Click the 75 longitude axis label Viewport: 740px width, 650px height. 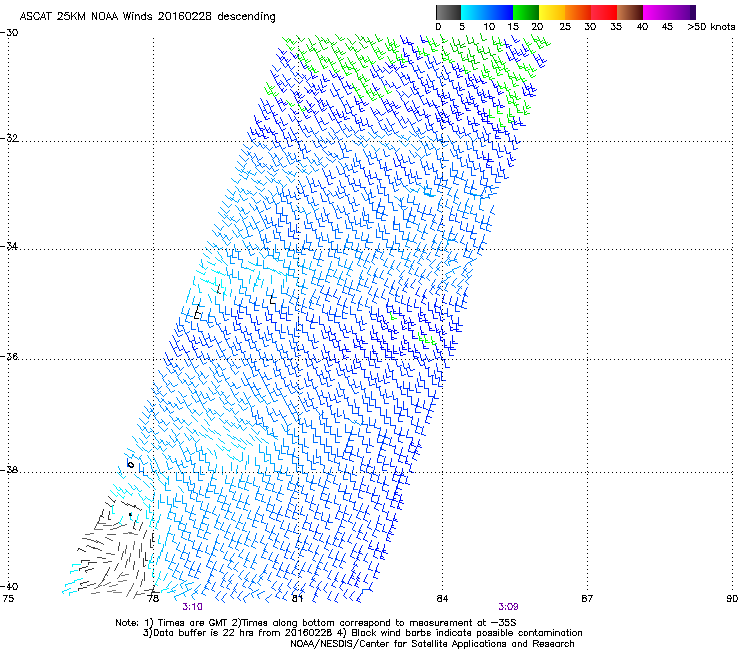(x=8, y=599)
